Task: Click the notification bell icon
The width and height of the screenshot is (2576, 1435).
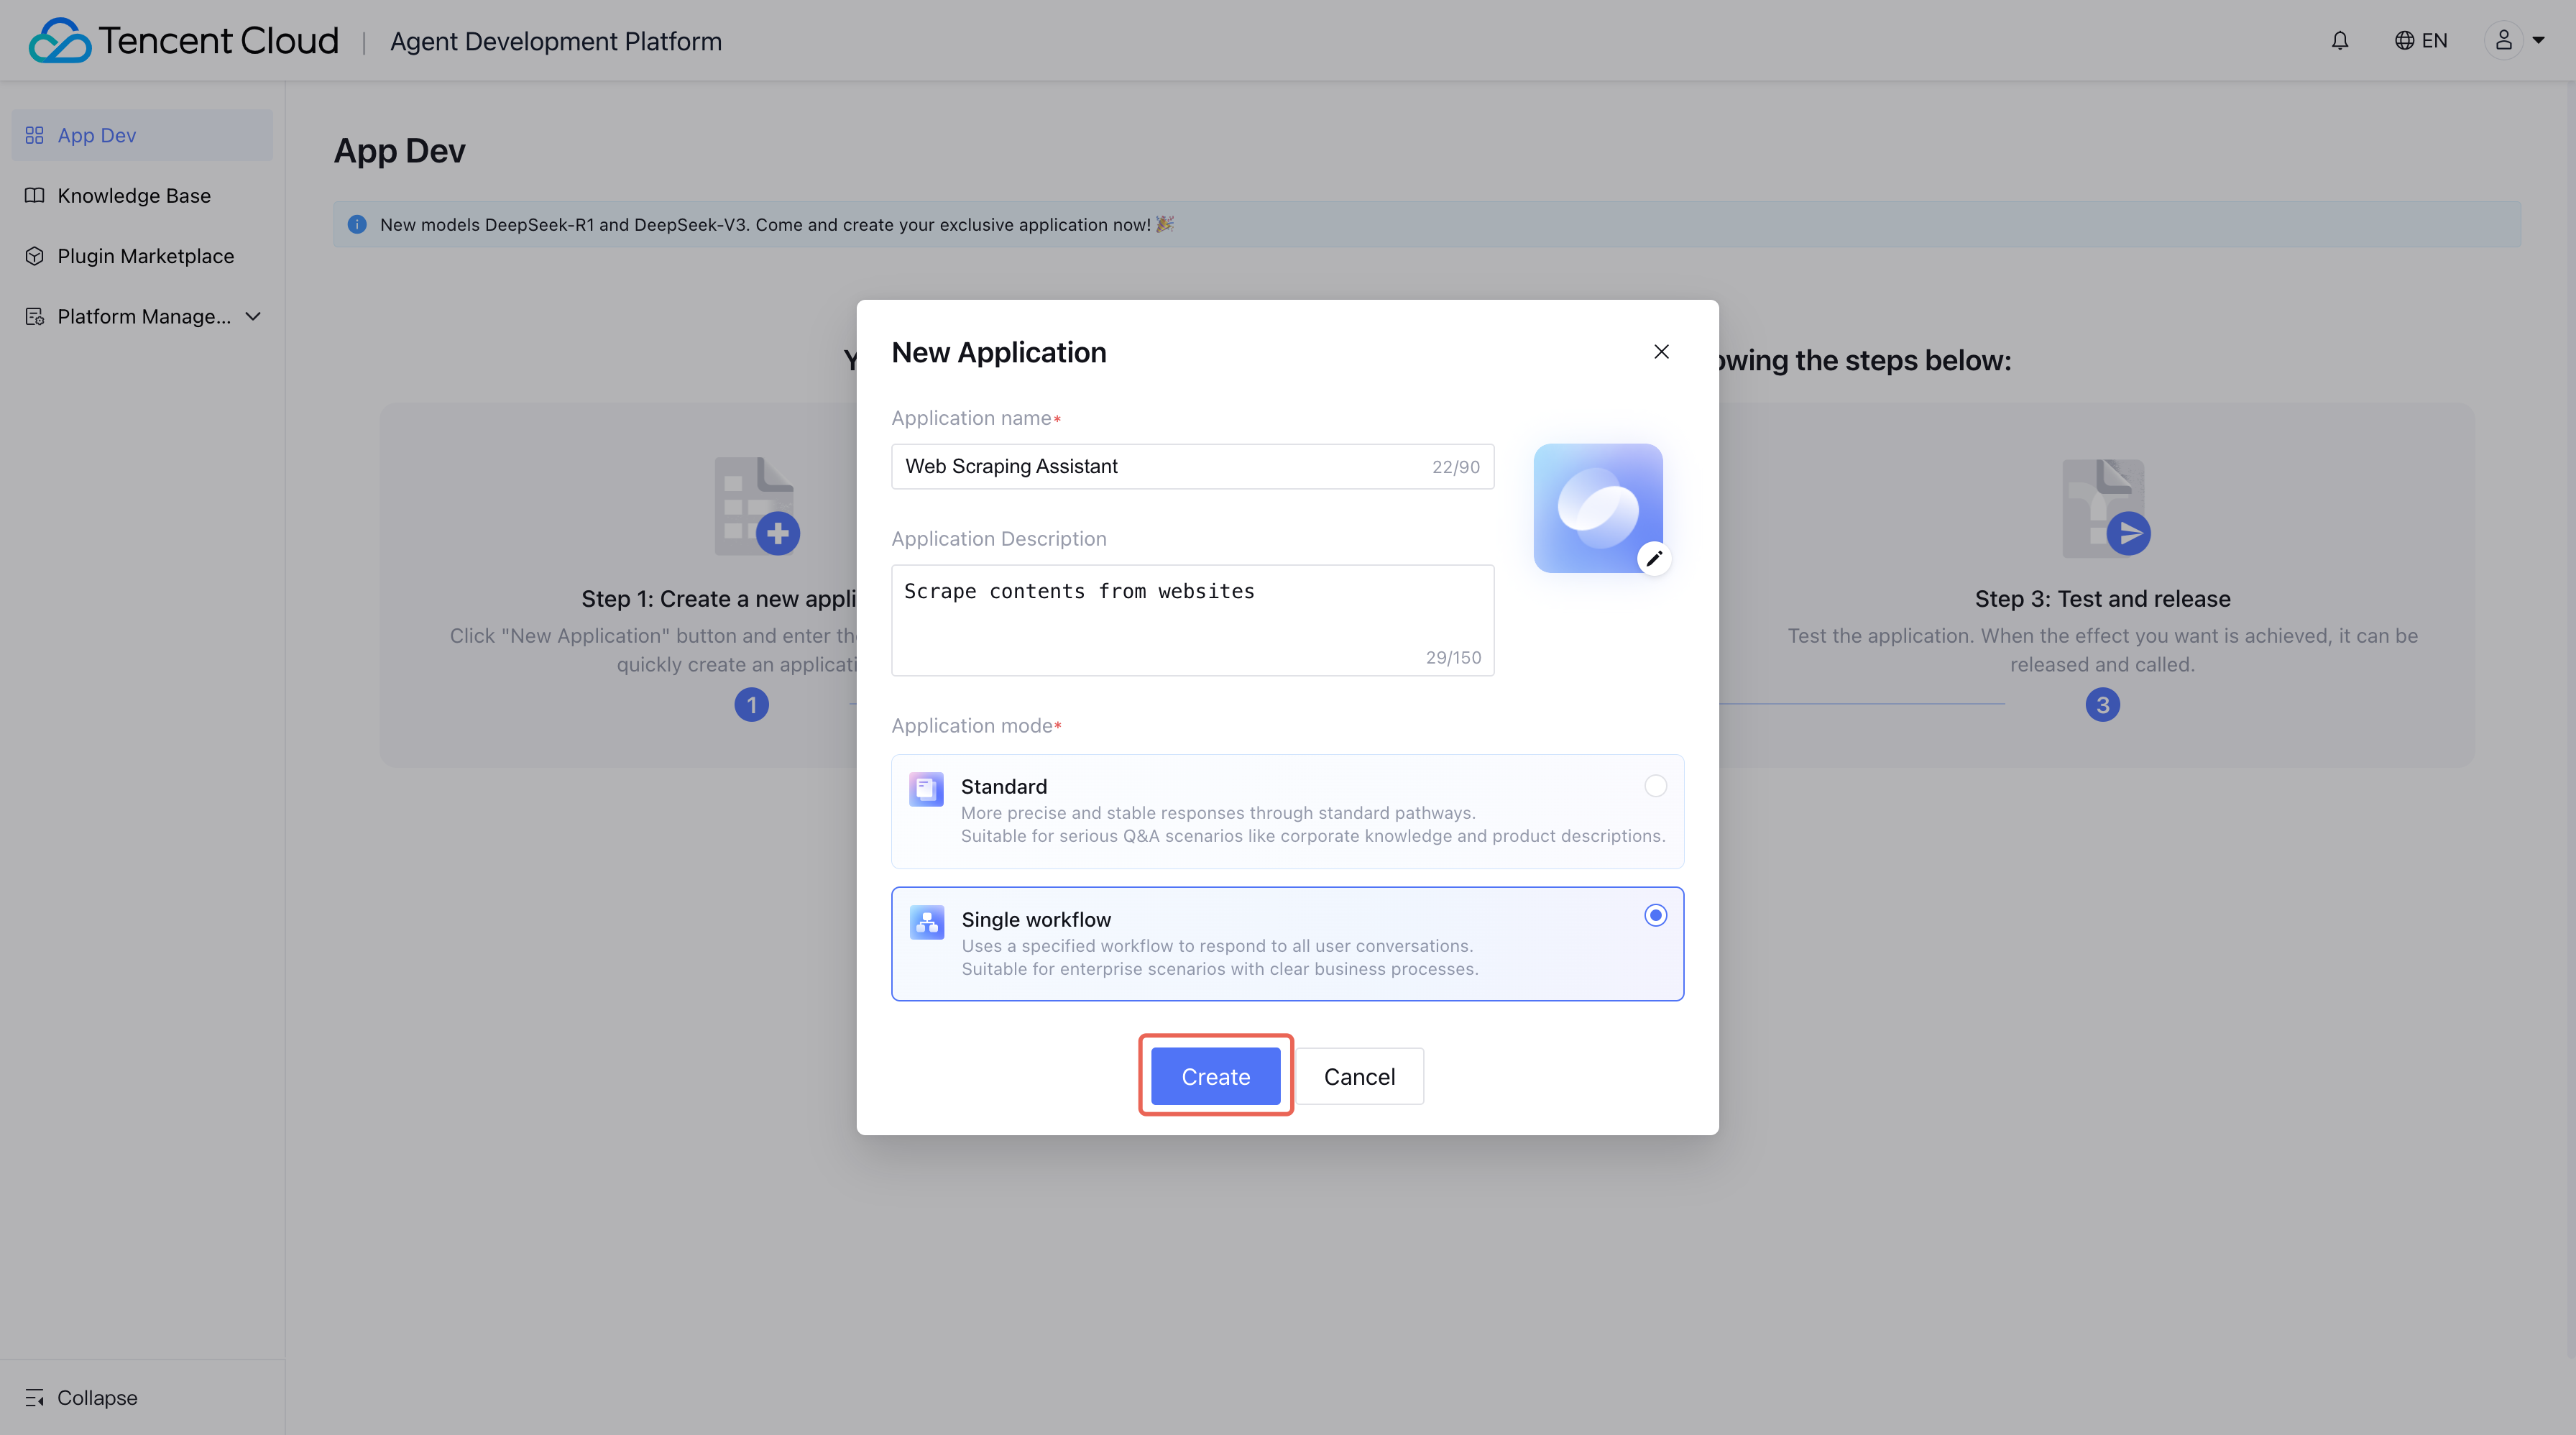Action: click(2340, 41)
